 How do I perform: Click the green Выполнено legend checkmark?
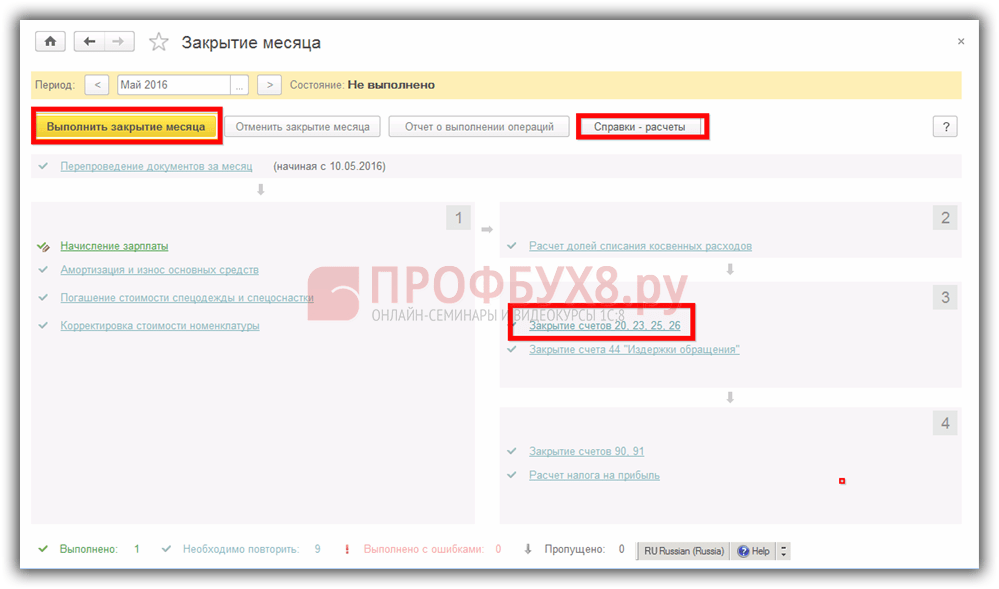point(43,549)
